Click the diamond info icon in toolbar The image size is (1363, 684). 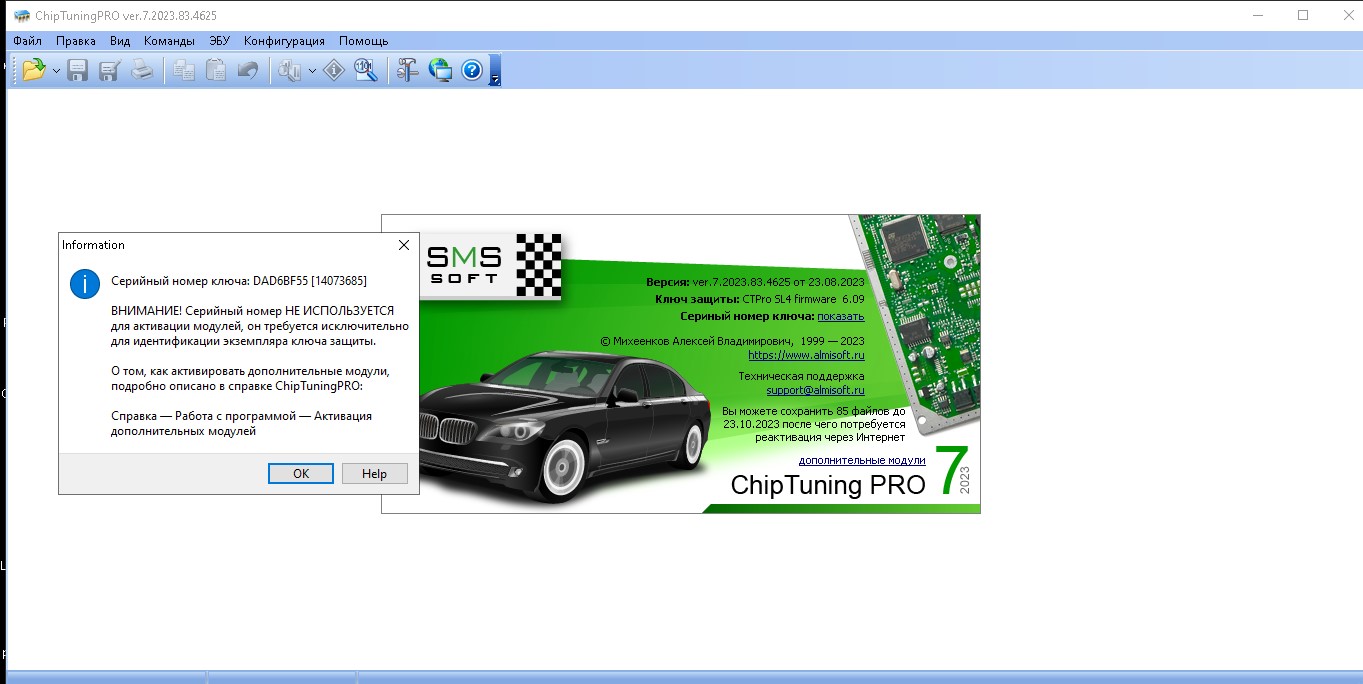334,70
